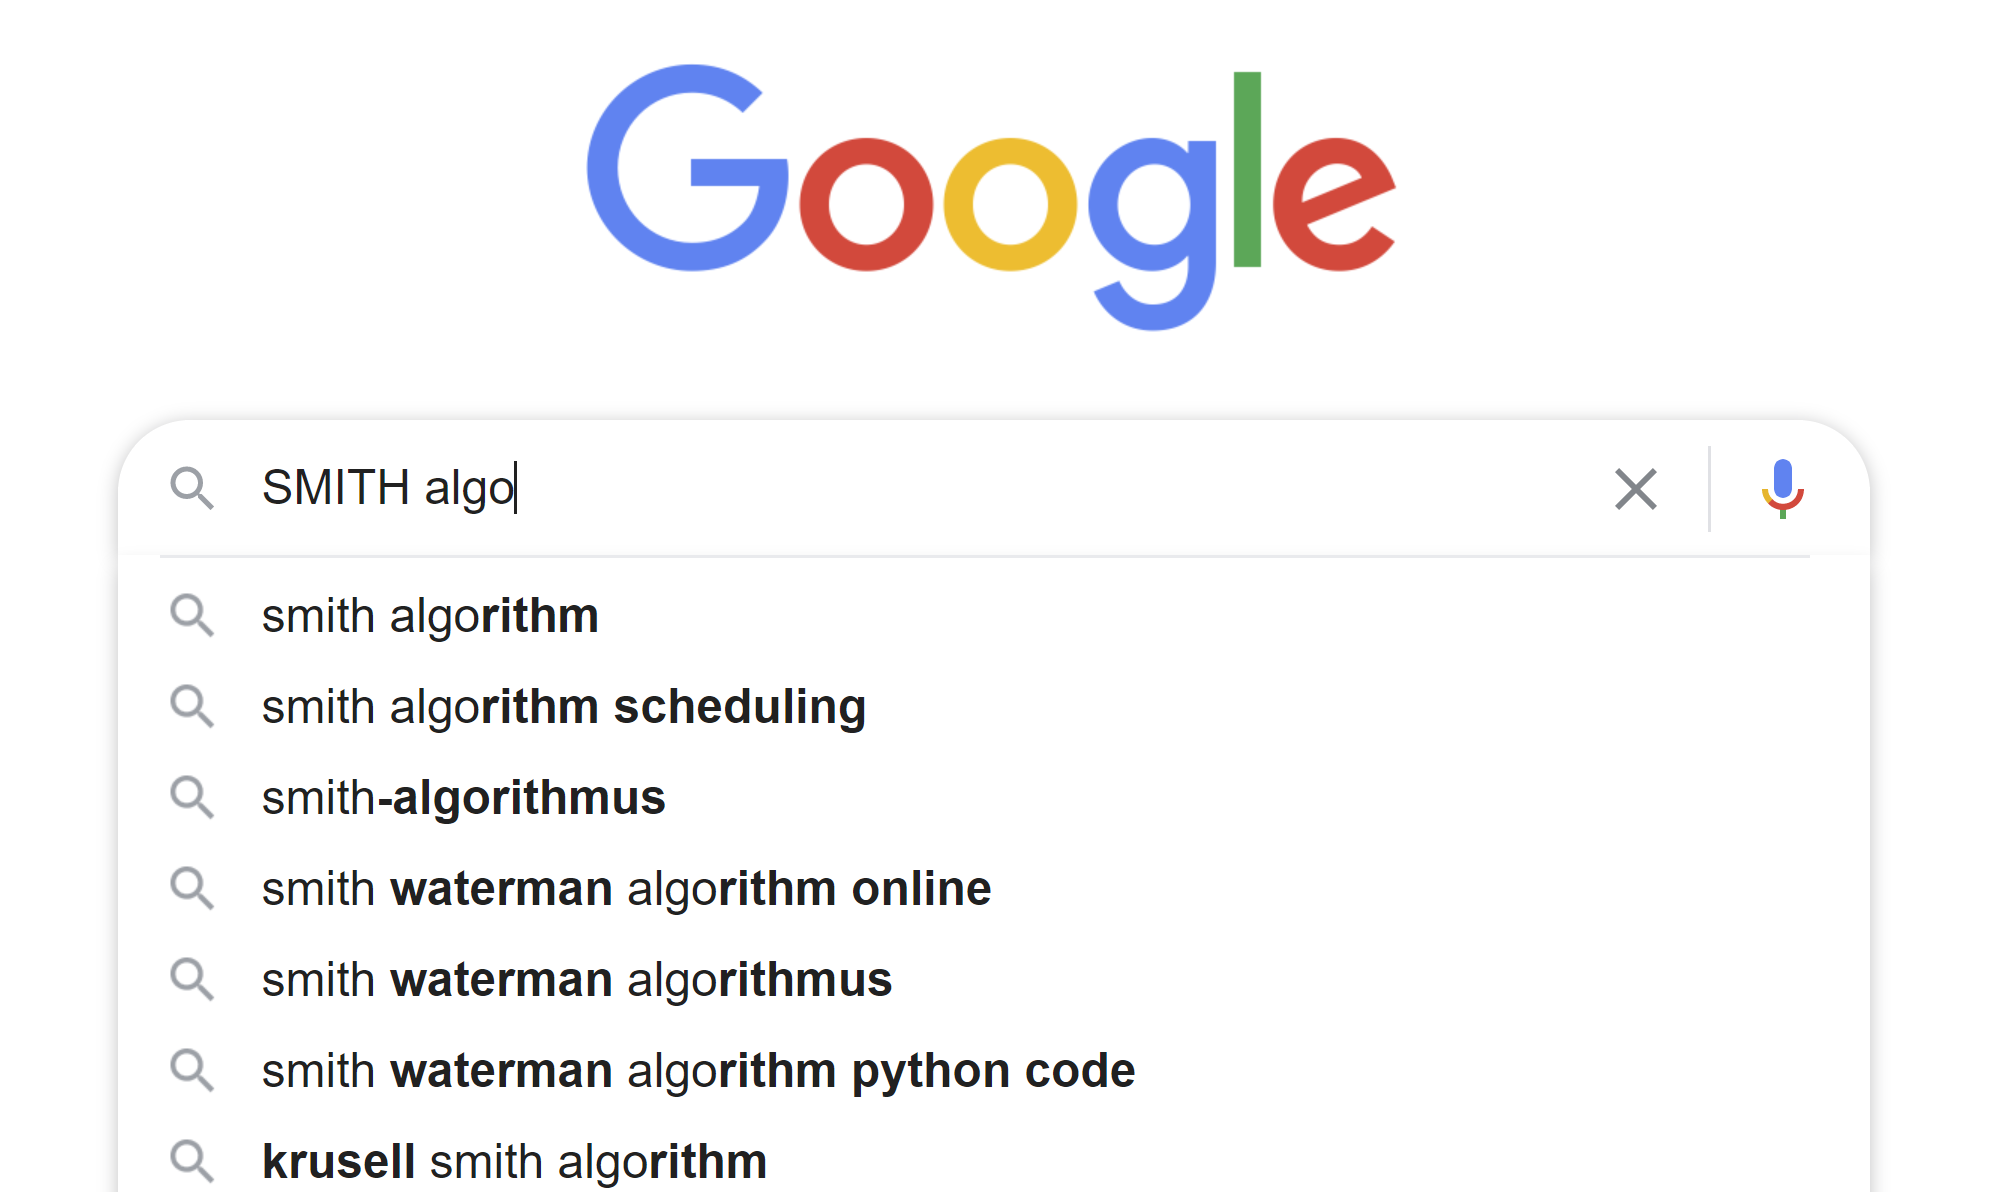Select the suggestion 'smith algorithm'
This screenshot has width=1999, height=1192.
430,617
